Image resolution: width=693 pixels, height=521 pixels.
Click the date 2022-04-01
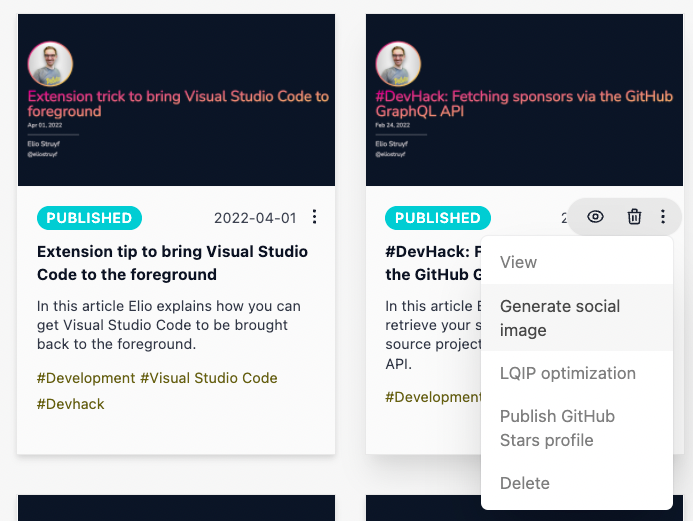pos(255,218)
